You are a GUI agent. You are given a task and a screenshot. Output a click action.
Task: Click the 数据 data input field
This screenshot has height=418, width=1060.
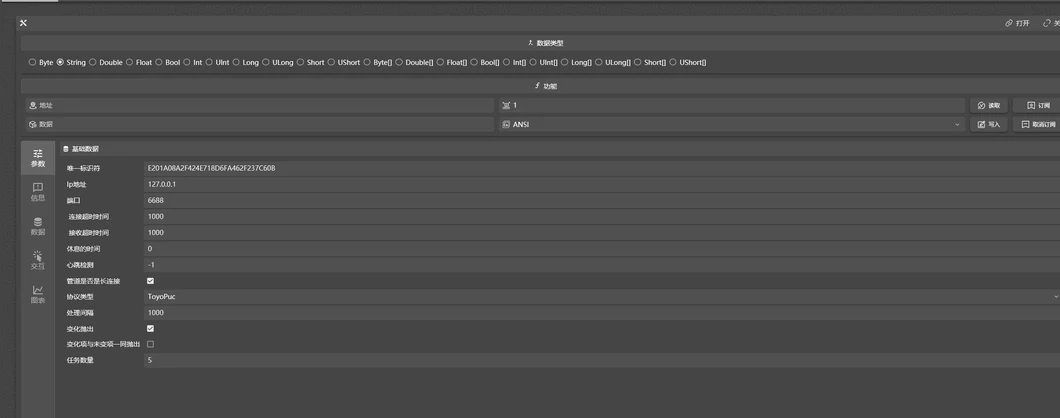click(260, 124)
